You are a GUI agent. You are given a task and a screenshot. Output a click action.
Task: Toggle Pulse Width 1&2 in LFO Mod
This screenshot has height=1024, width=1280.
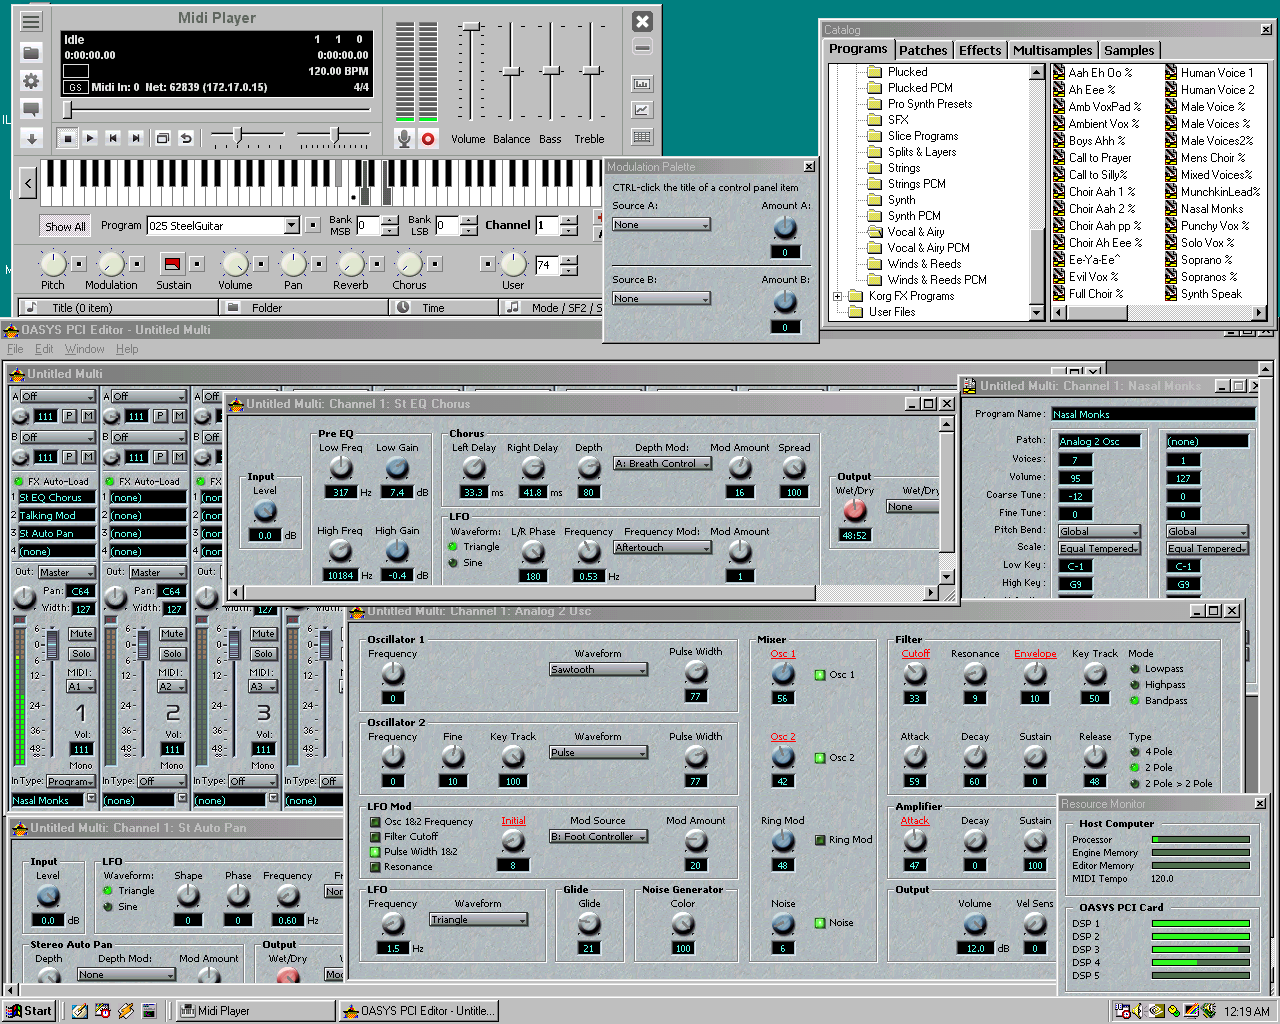[x=375, y=852]
